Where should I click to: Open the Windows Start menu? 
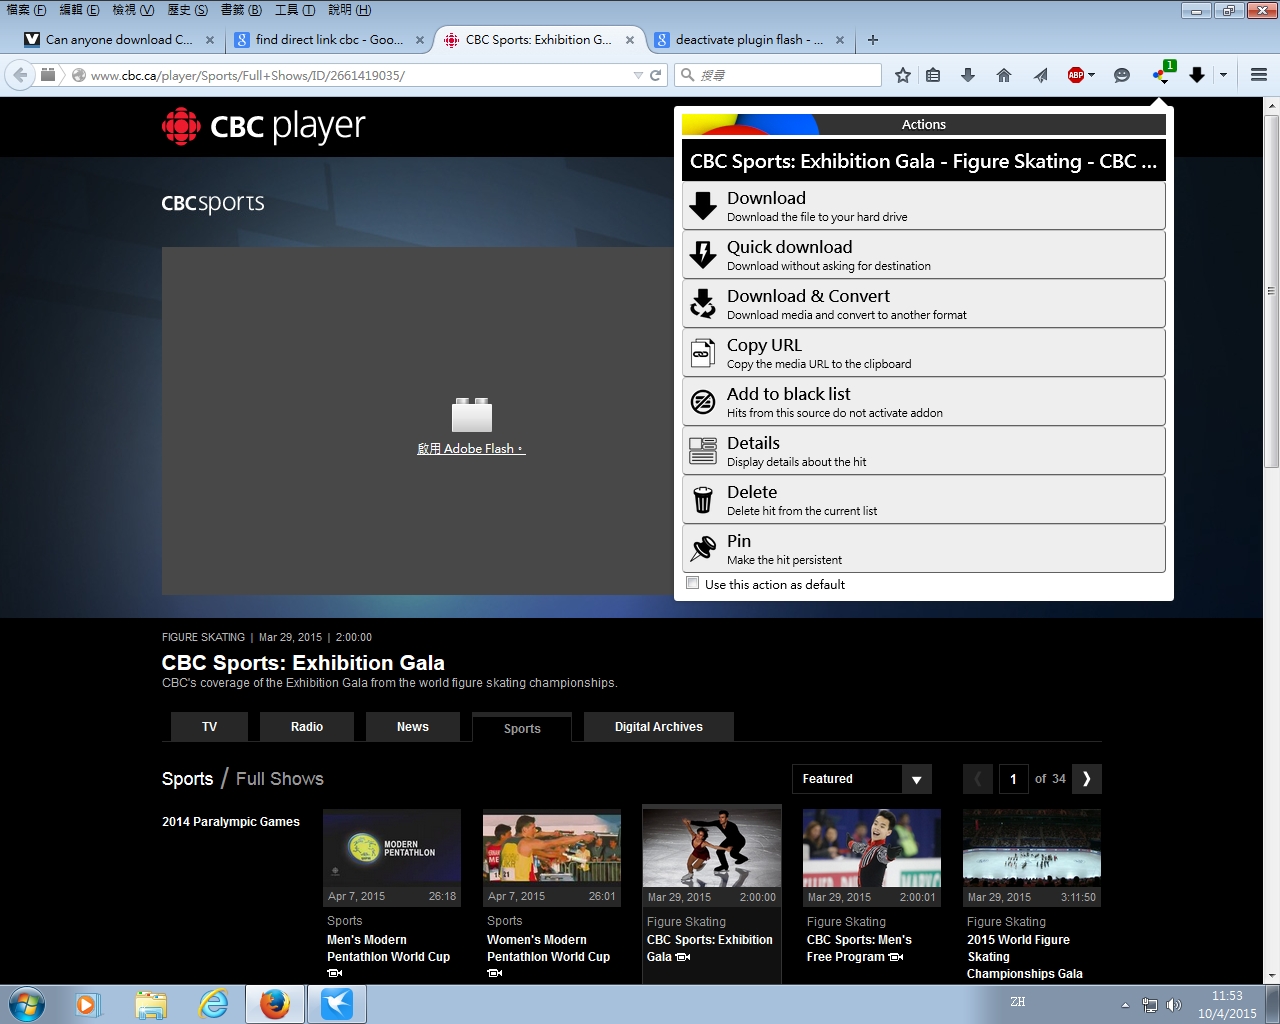pos(27,1004)
